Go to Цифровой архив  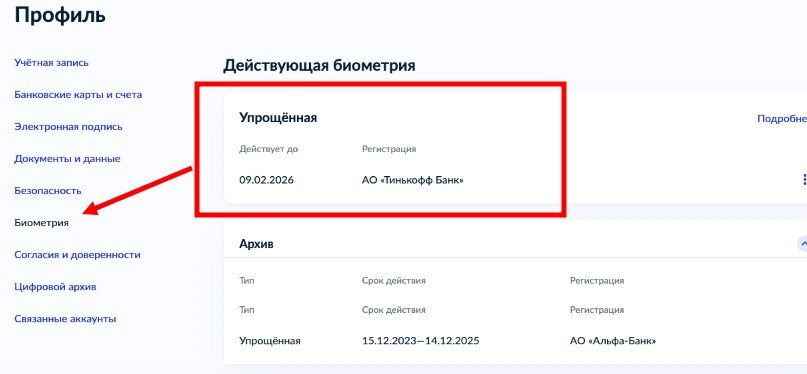[55, 287]
